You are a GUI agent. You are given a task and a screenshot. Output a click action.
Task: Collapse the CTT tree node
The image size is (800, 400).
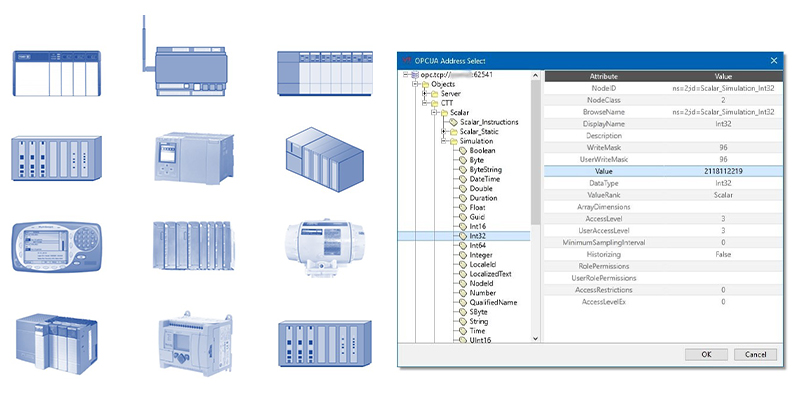[x=424, y=104]
